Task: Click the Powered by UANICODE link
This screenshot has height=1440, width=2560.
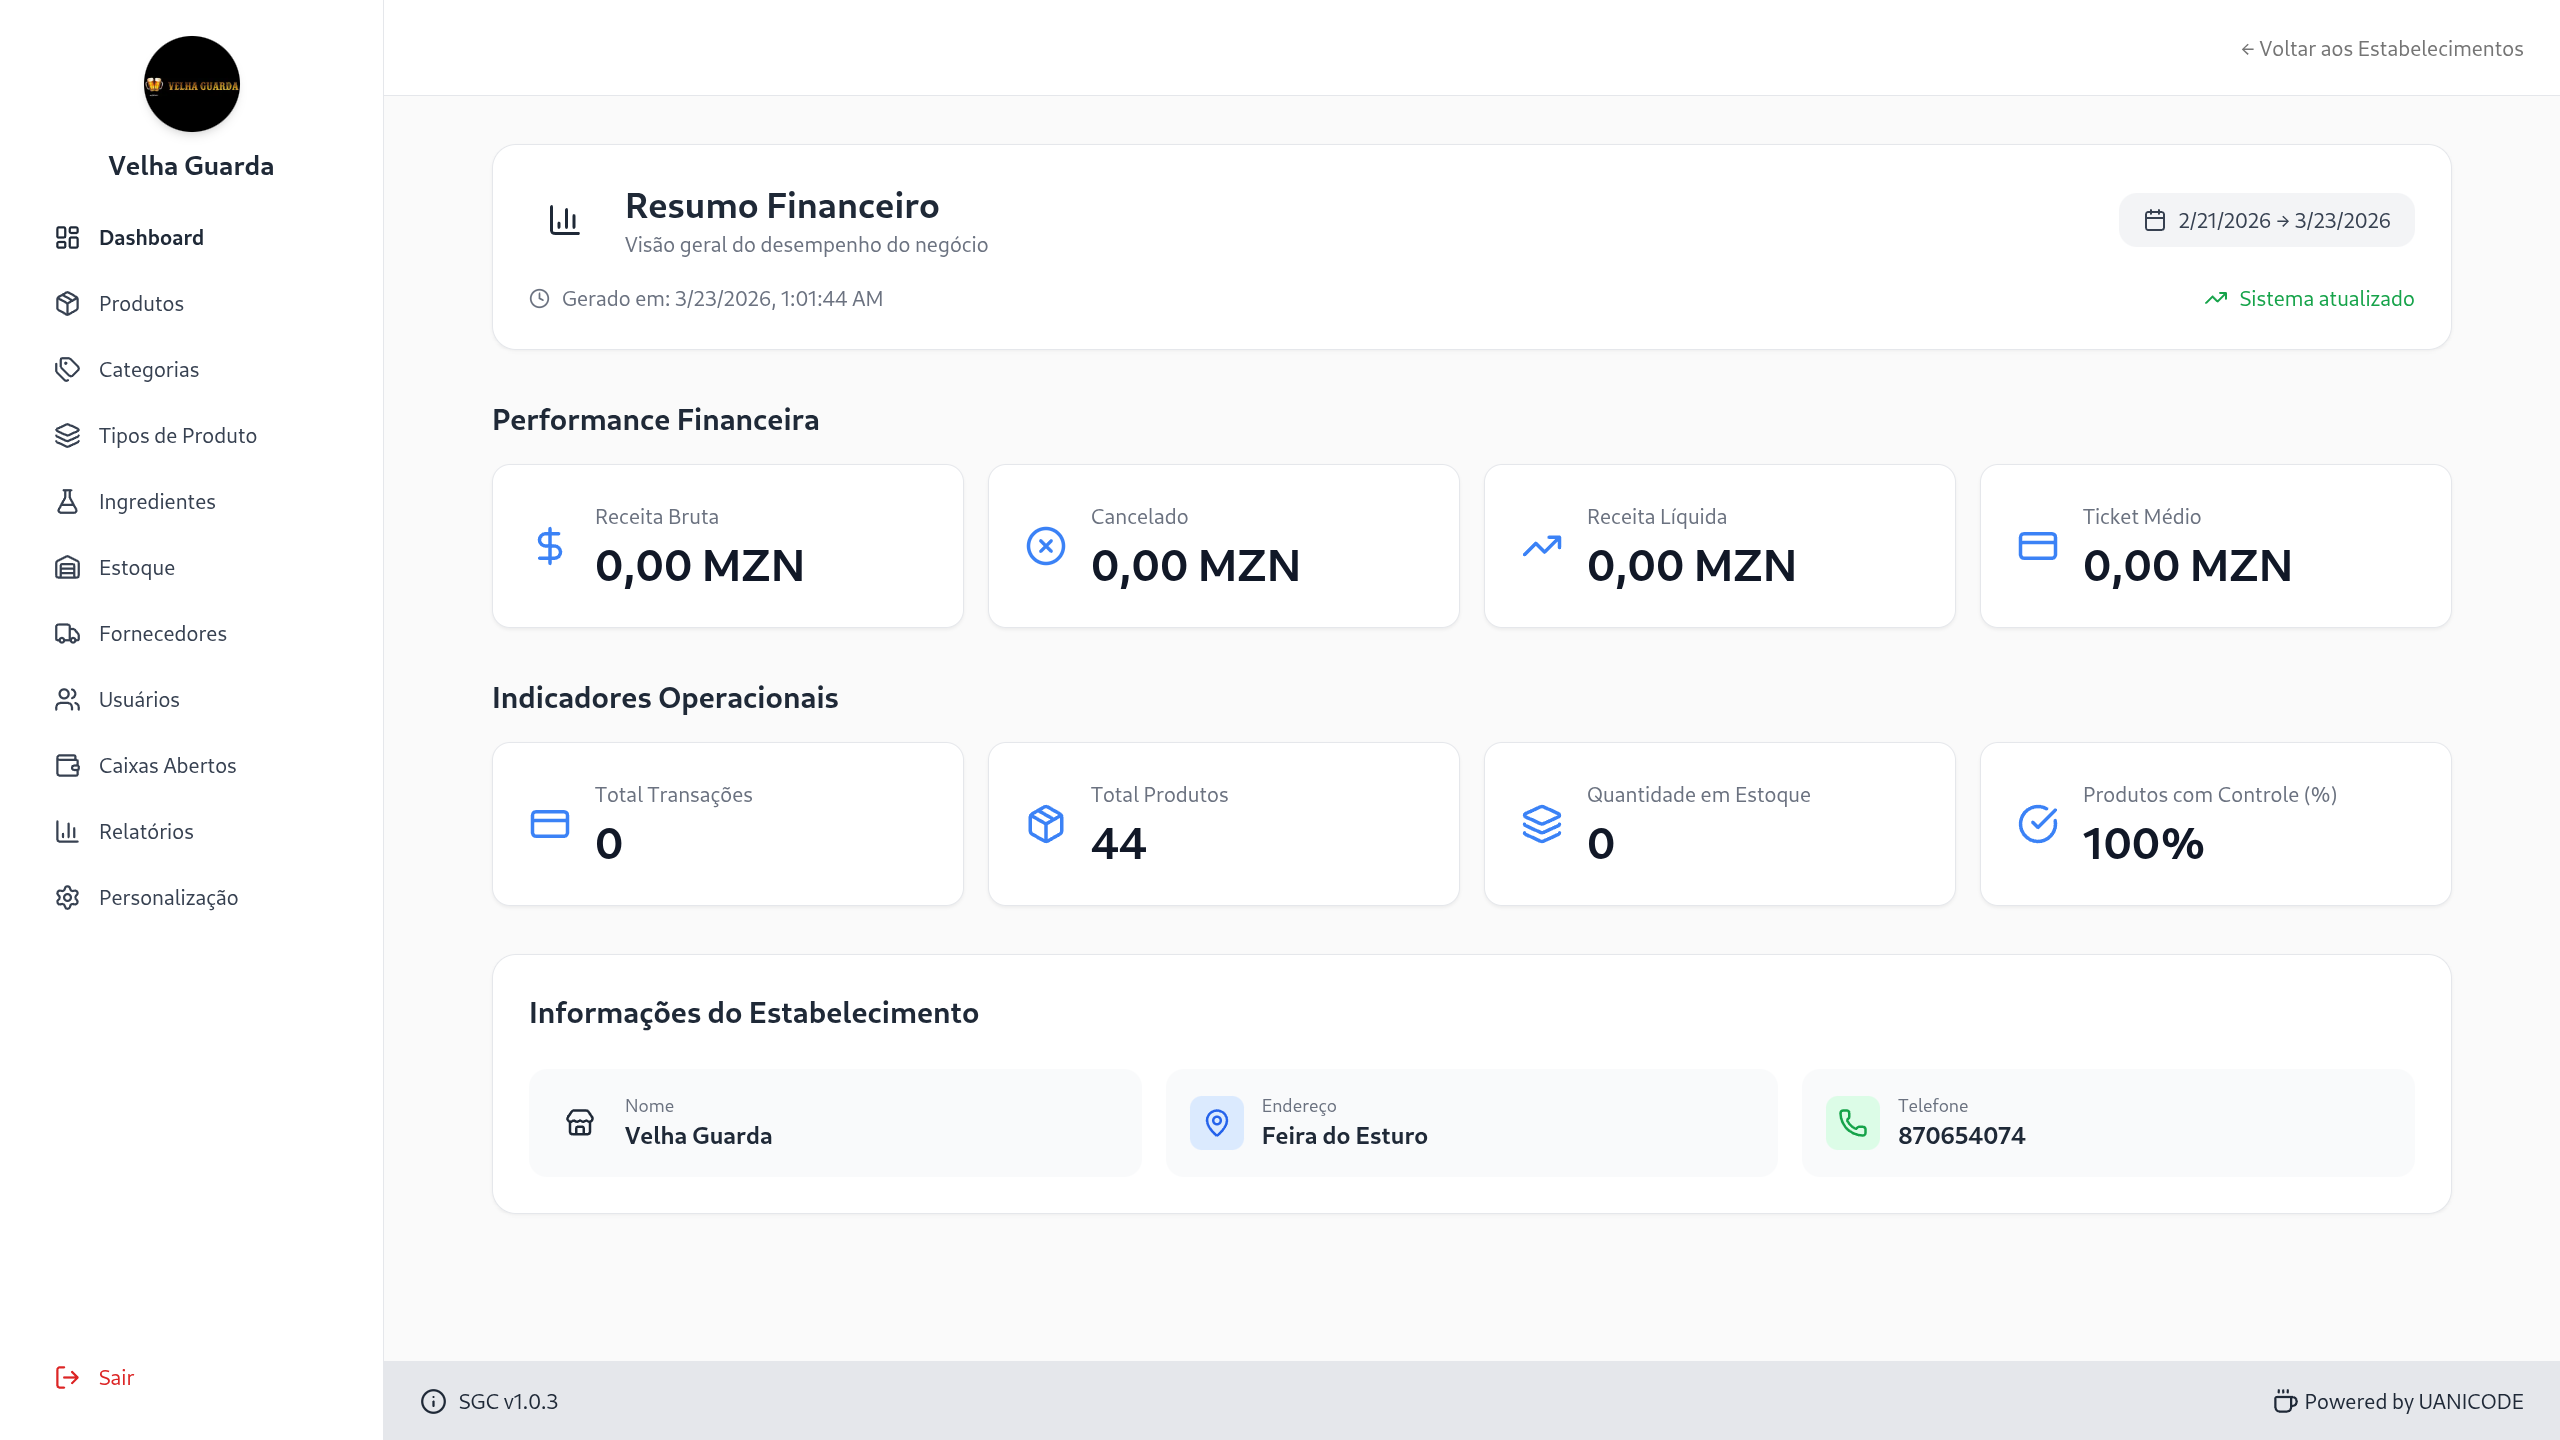Action: 2397,1401
